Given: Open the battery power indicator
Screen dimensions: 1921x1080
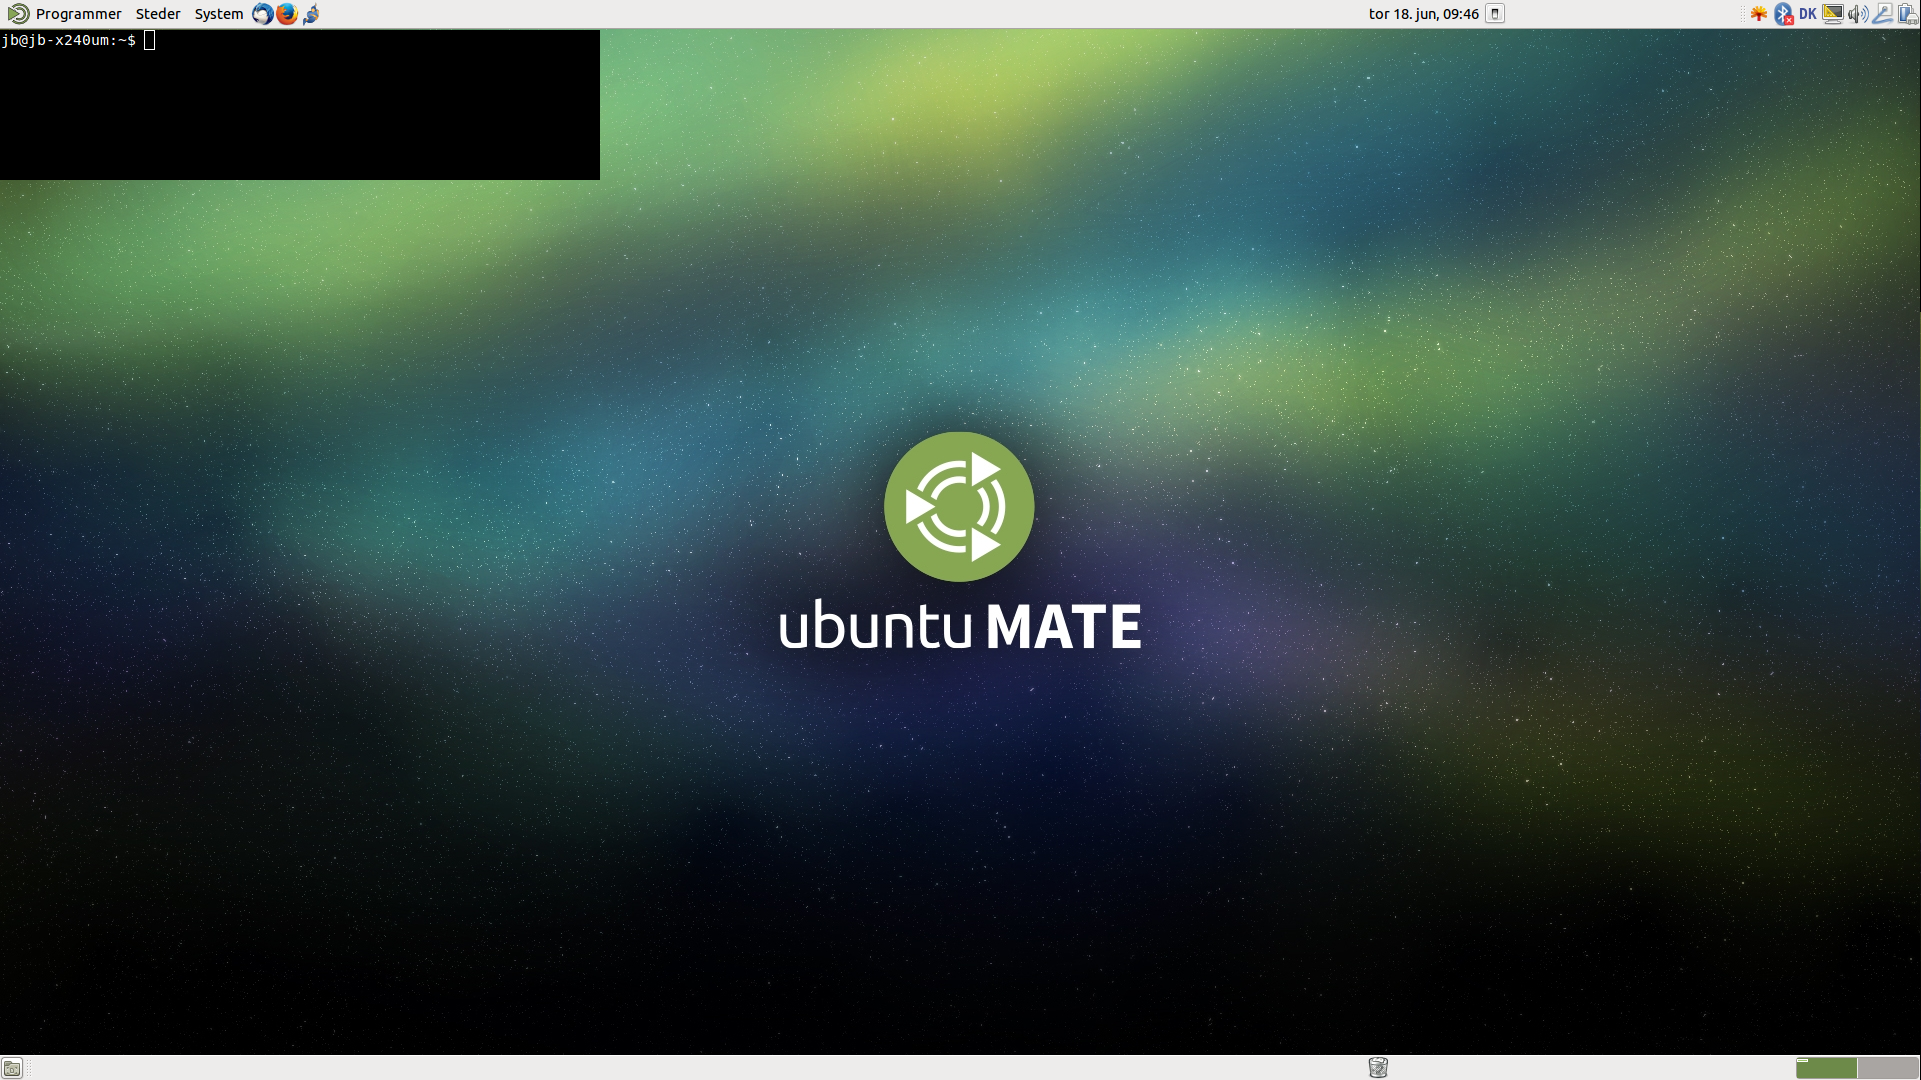Looking at the screenshot, I should [x=1907, y=14].
